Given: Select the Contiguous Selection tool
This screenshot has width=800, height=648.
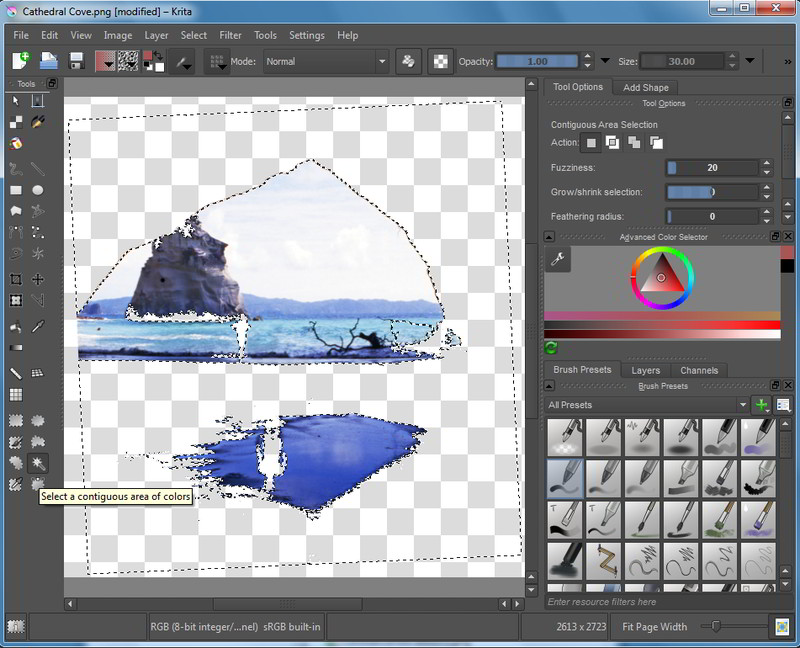Looking at the screenshot, I should coord(37,460).
